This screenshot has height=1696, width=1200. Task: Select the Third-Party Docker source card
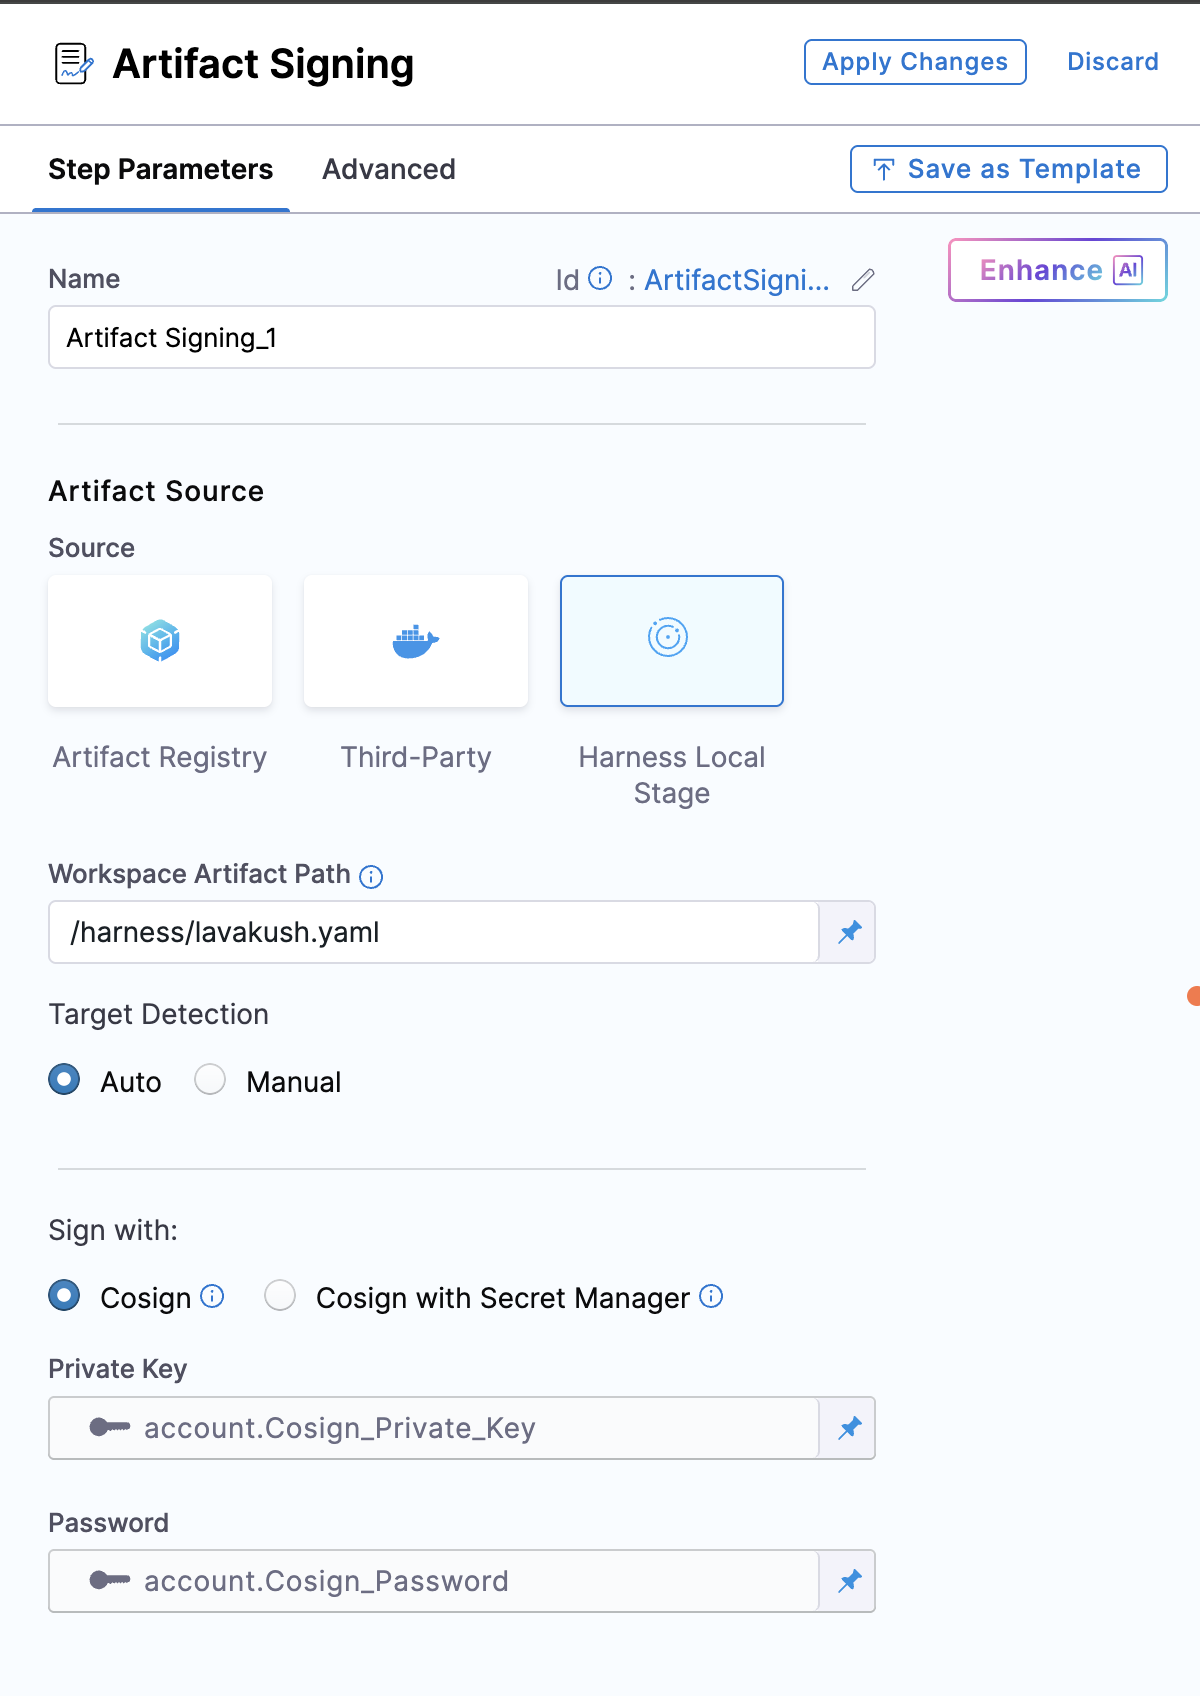click(416, 641)
